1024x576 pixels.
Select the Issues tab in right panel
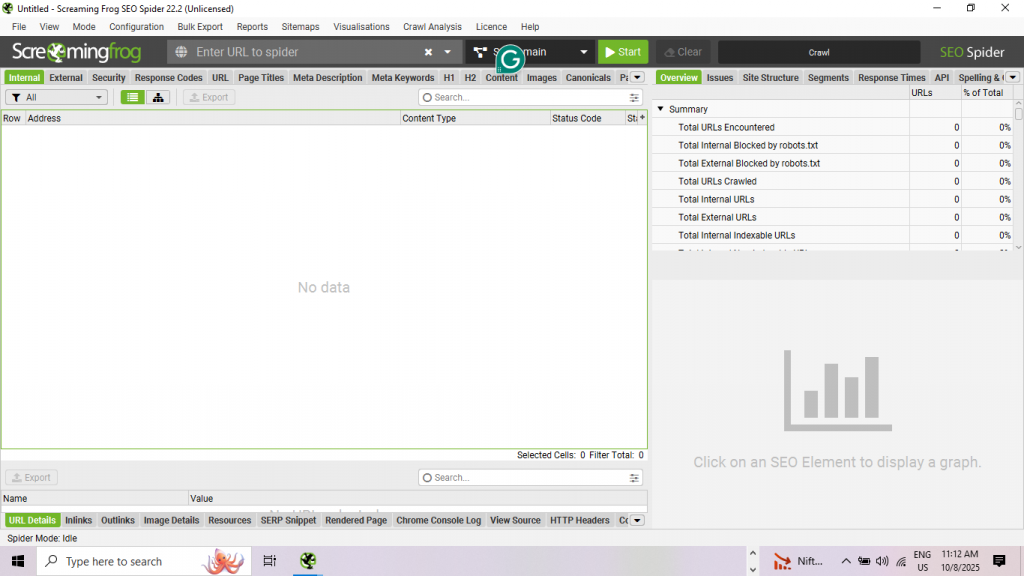[x=719, y=77]
